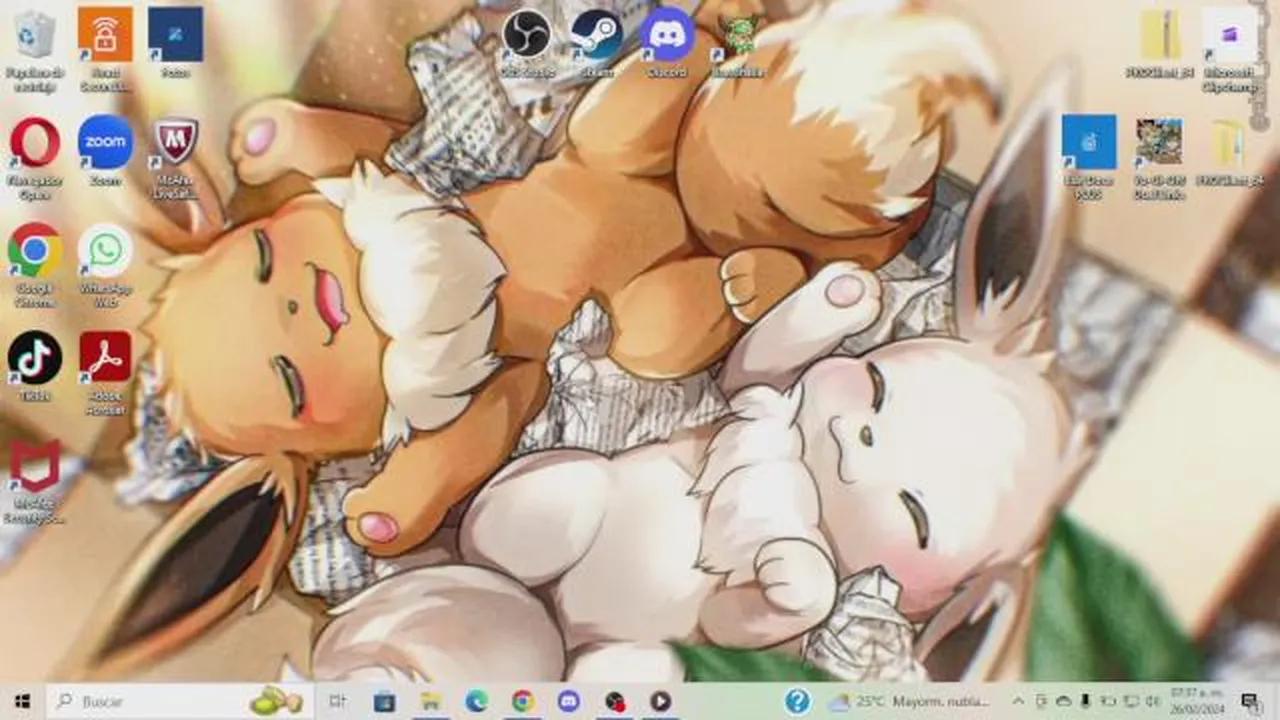Select the zip folder beside Yu-Gi-Oh shortcut
The width and height of the screenshot is (1280, 720).
point(1229,152)
